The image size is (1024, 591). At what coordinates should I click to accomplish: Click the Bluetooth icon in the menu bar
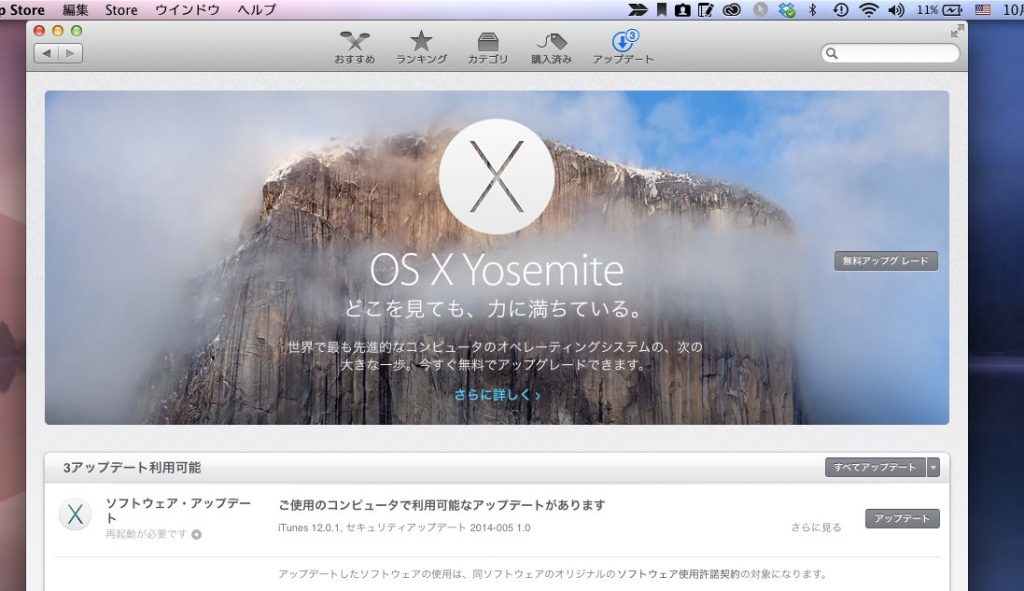tap(812, 10)
